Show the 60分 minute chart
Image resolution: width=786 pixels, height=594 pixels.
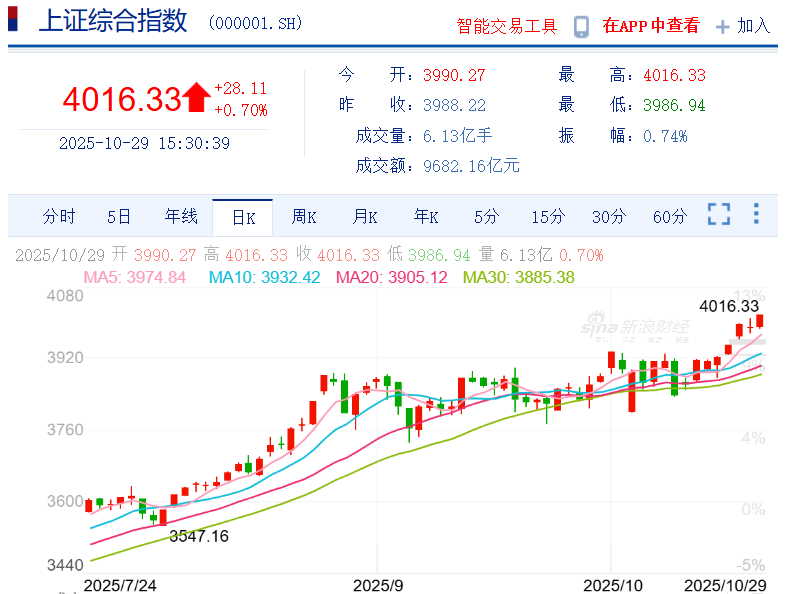pyautogui.click(x=669, y=216)
